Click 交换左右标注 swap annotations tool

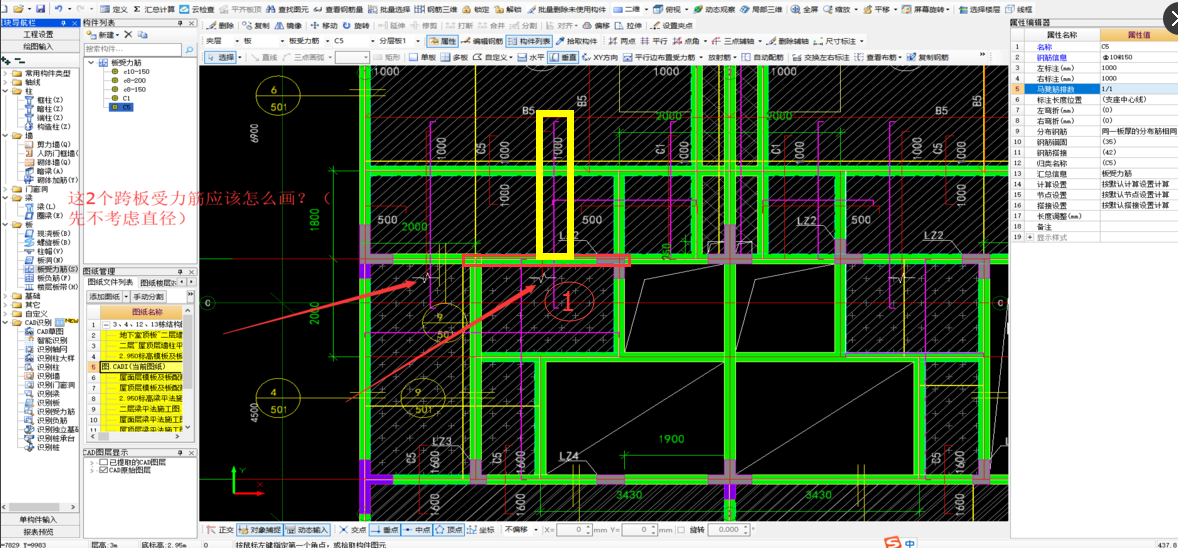[821, 56]
